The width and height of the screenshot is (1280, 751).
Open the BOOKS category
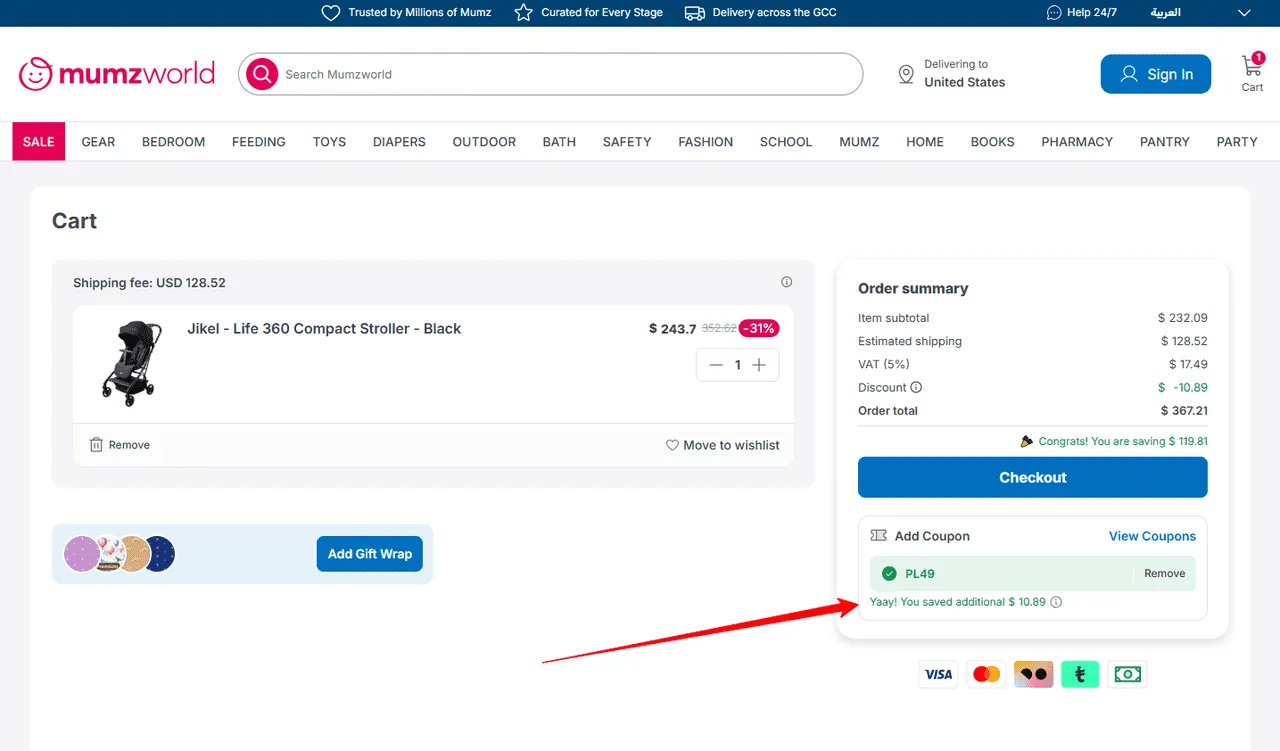(992, 142)
